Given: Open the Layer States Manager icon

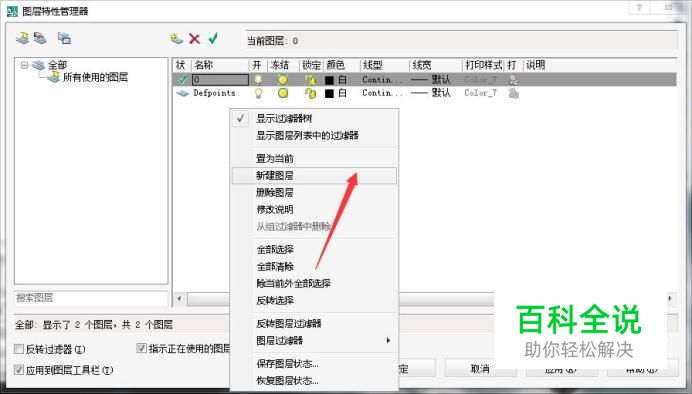Looking at the screenshot, I should 64,38.
